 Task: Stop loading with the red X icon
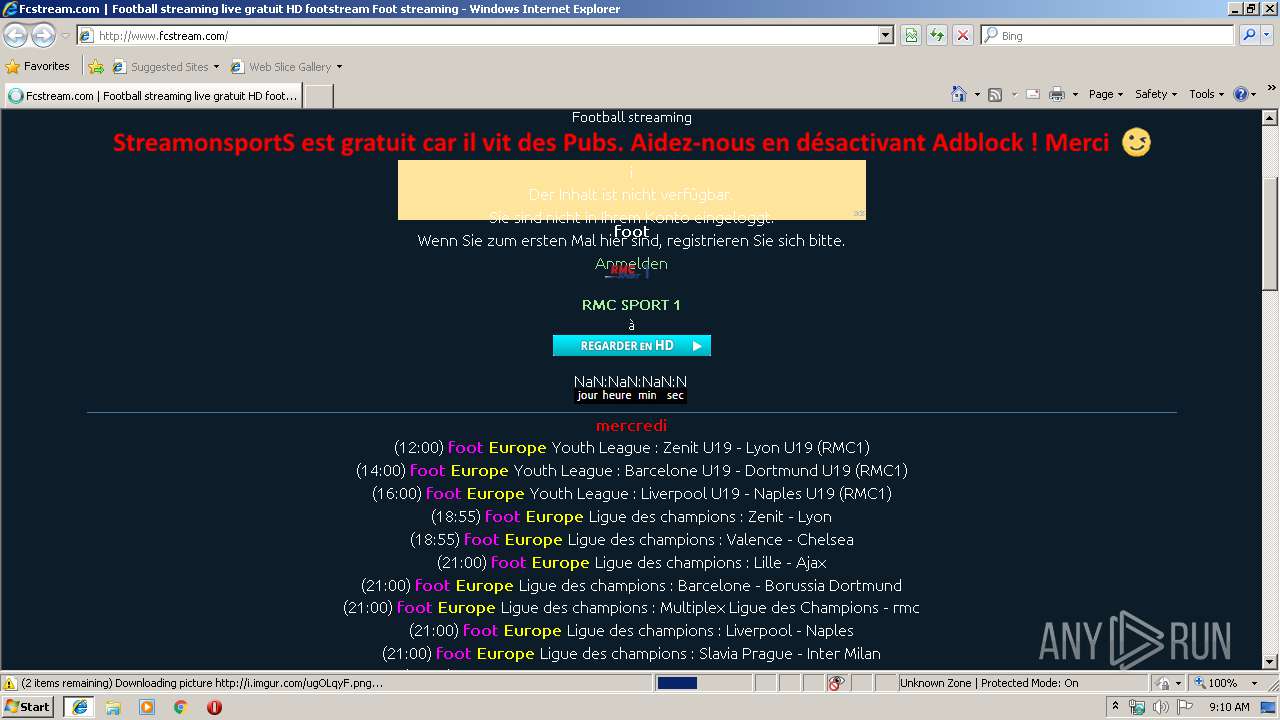click(963, 35)
